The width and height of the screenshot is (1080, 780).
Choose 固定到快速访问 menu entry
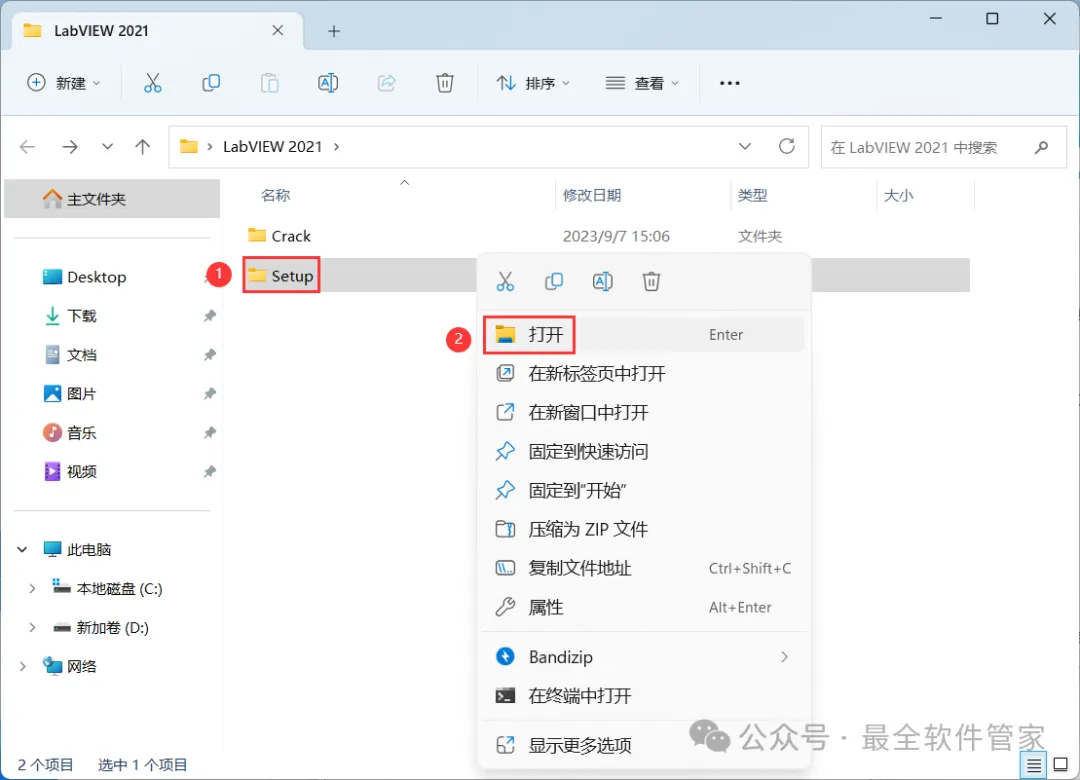pyautogui.click(x=644, y=451)
